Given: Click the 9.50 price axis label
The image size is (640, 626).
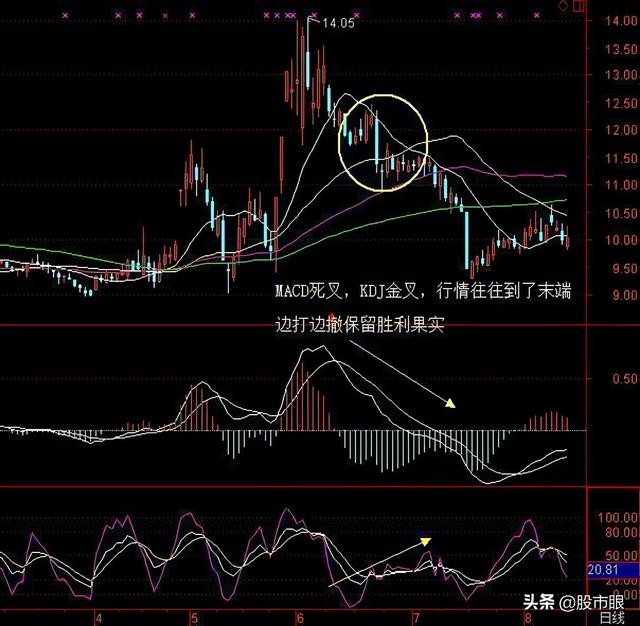Looking at the screenshot, I should 625,269.
